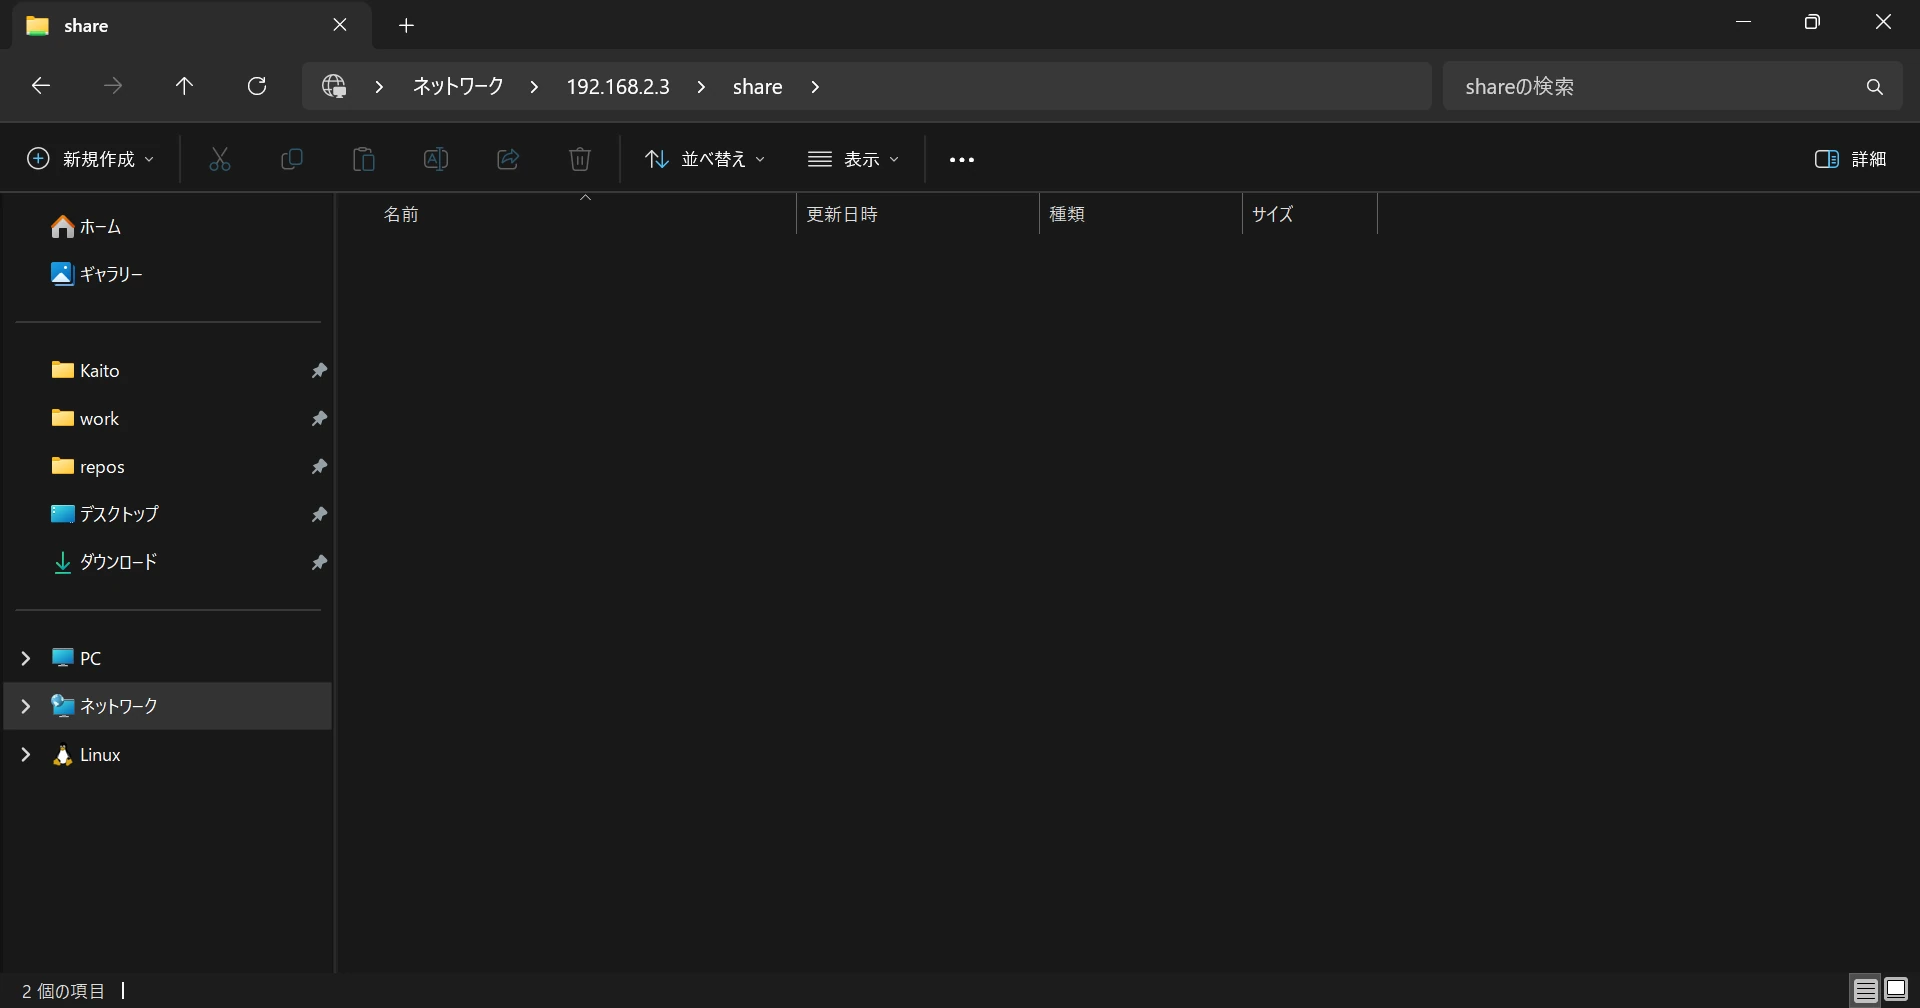Click 2 個の項目 status bar text

[x=63, y=991]
